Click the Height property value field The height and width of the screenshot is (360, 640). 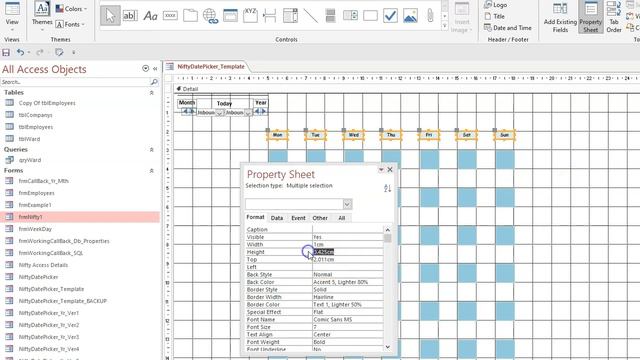348,252
